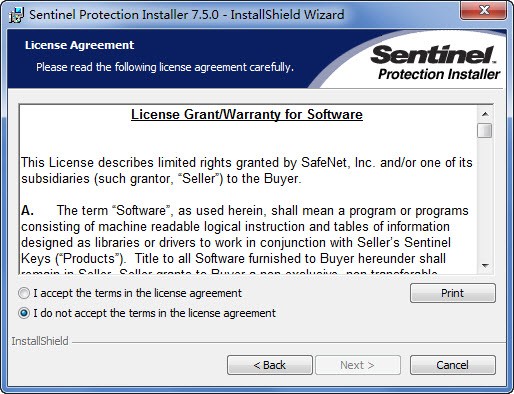The width and height of the screenshot is (514, 394).
Task: Click the Sentinel Protection Installer logo
Action: [x=436, y=63]
